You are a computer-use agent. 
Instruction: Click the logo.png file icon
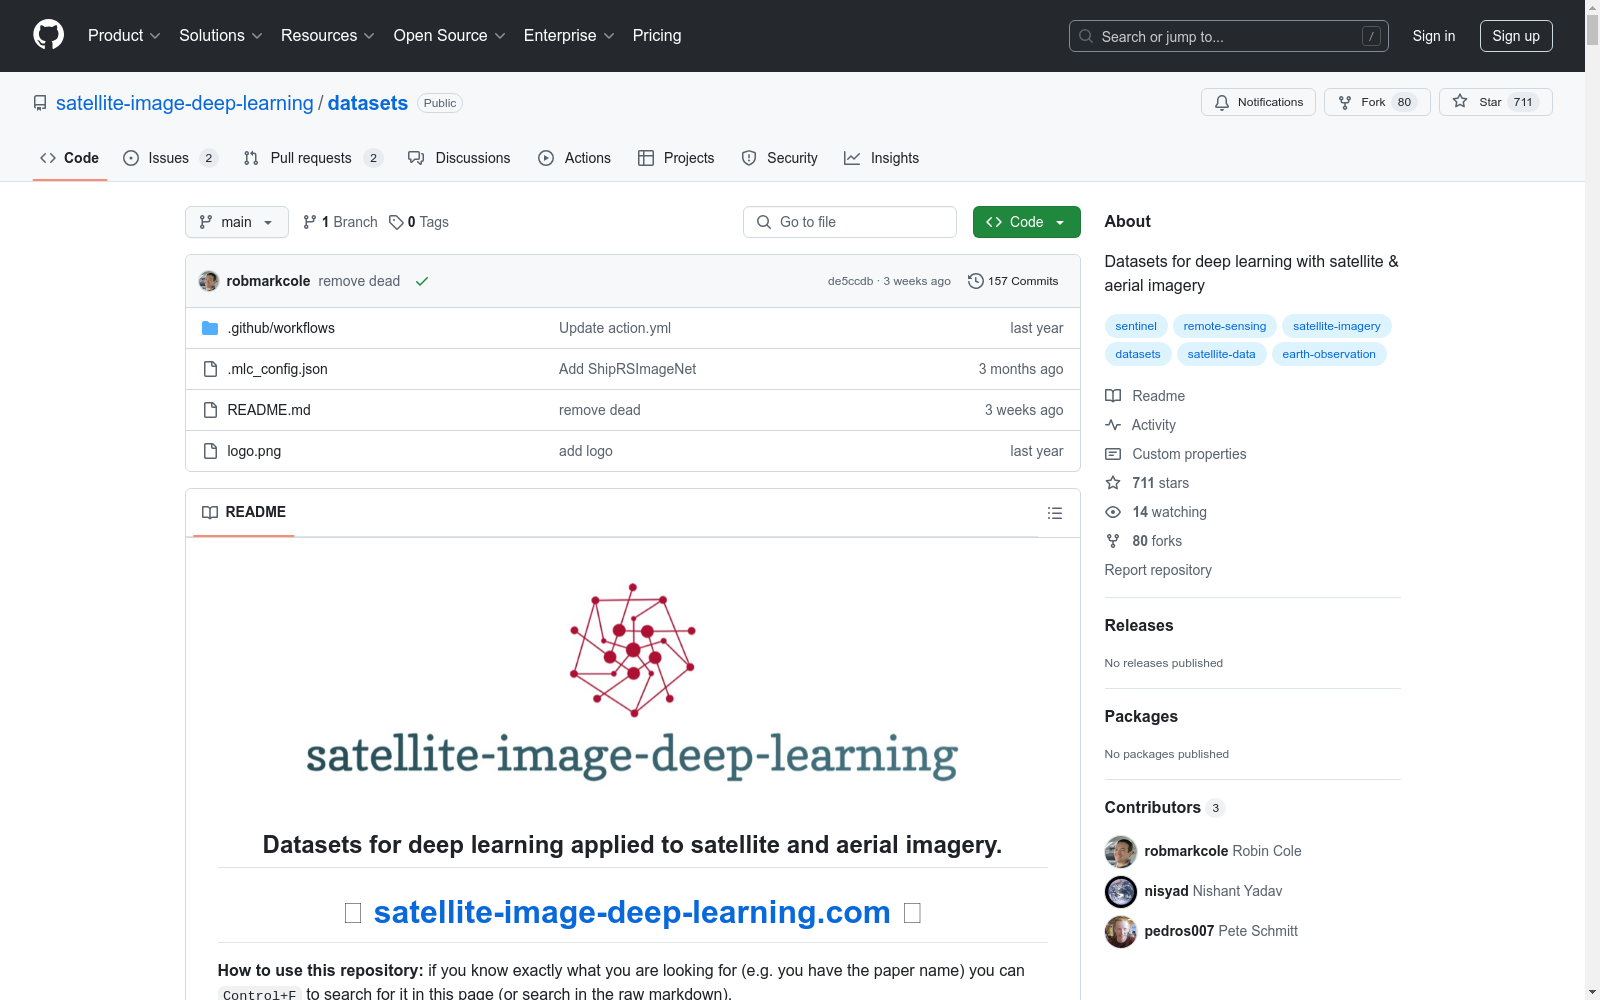[210, 451]
